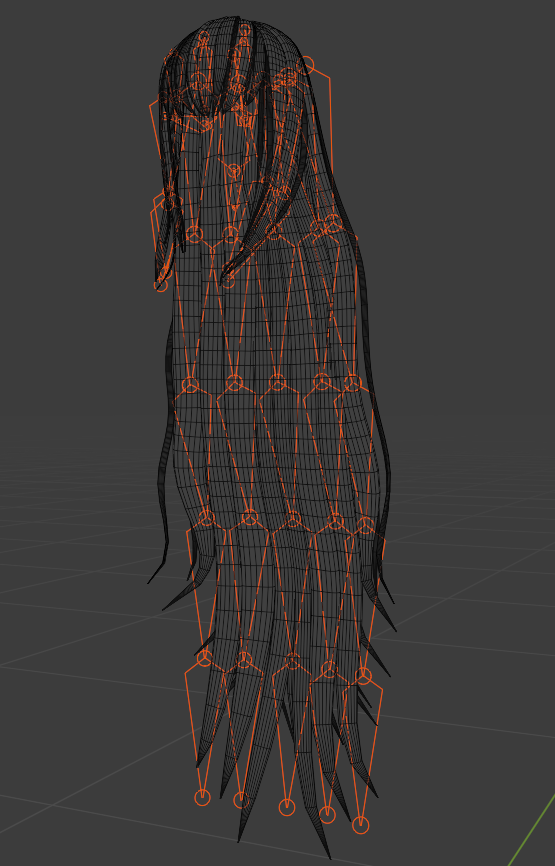Image resolution: width=555 pixels, height=866 pixels.
Task: Select leftmost joint in uppermost long-hair joint row
Action: click(x=194, y=234)
